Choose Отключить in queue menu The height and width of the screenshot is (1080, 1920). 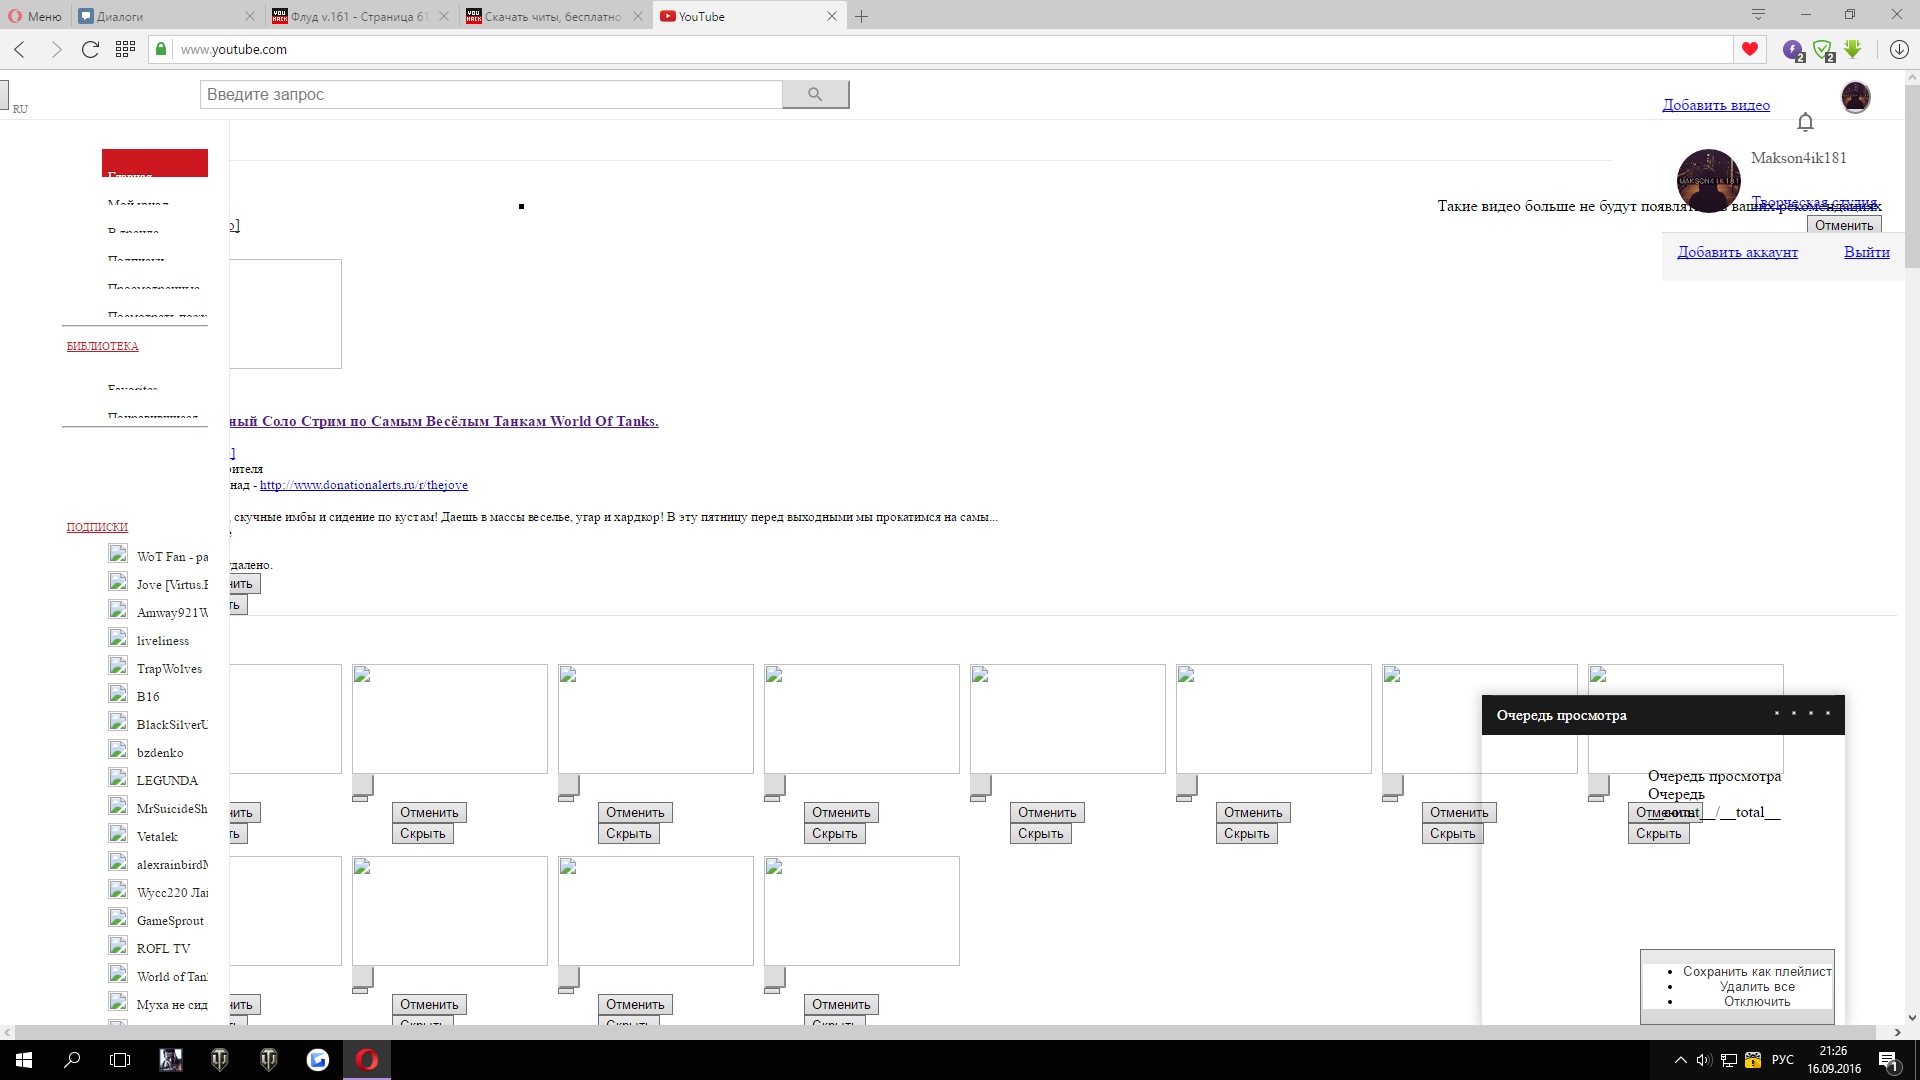point(1757,1001)
